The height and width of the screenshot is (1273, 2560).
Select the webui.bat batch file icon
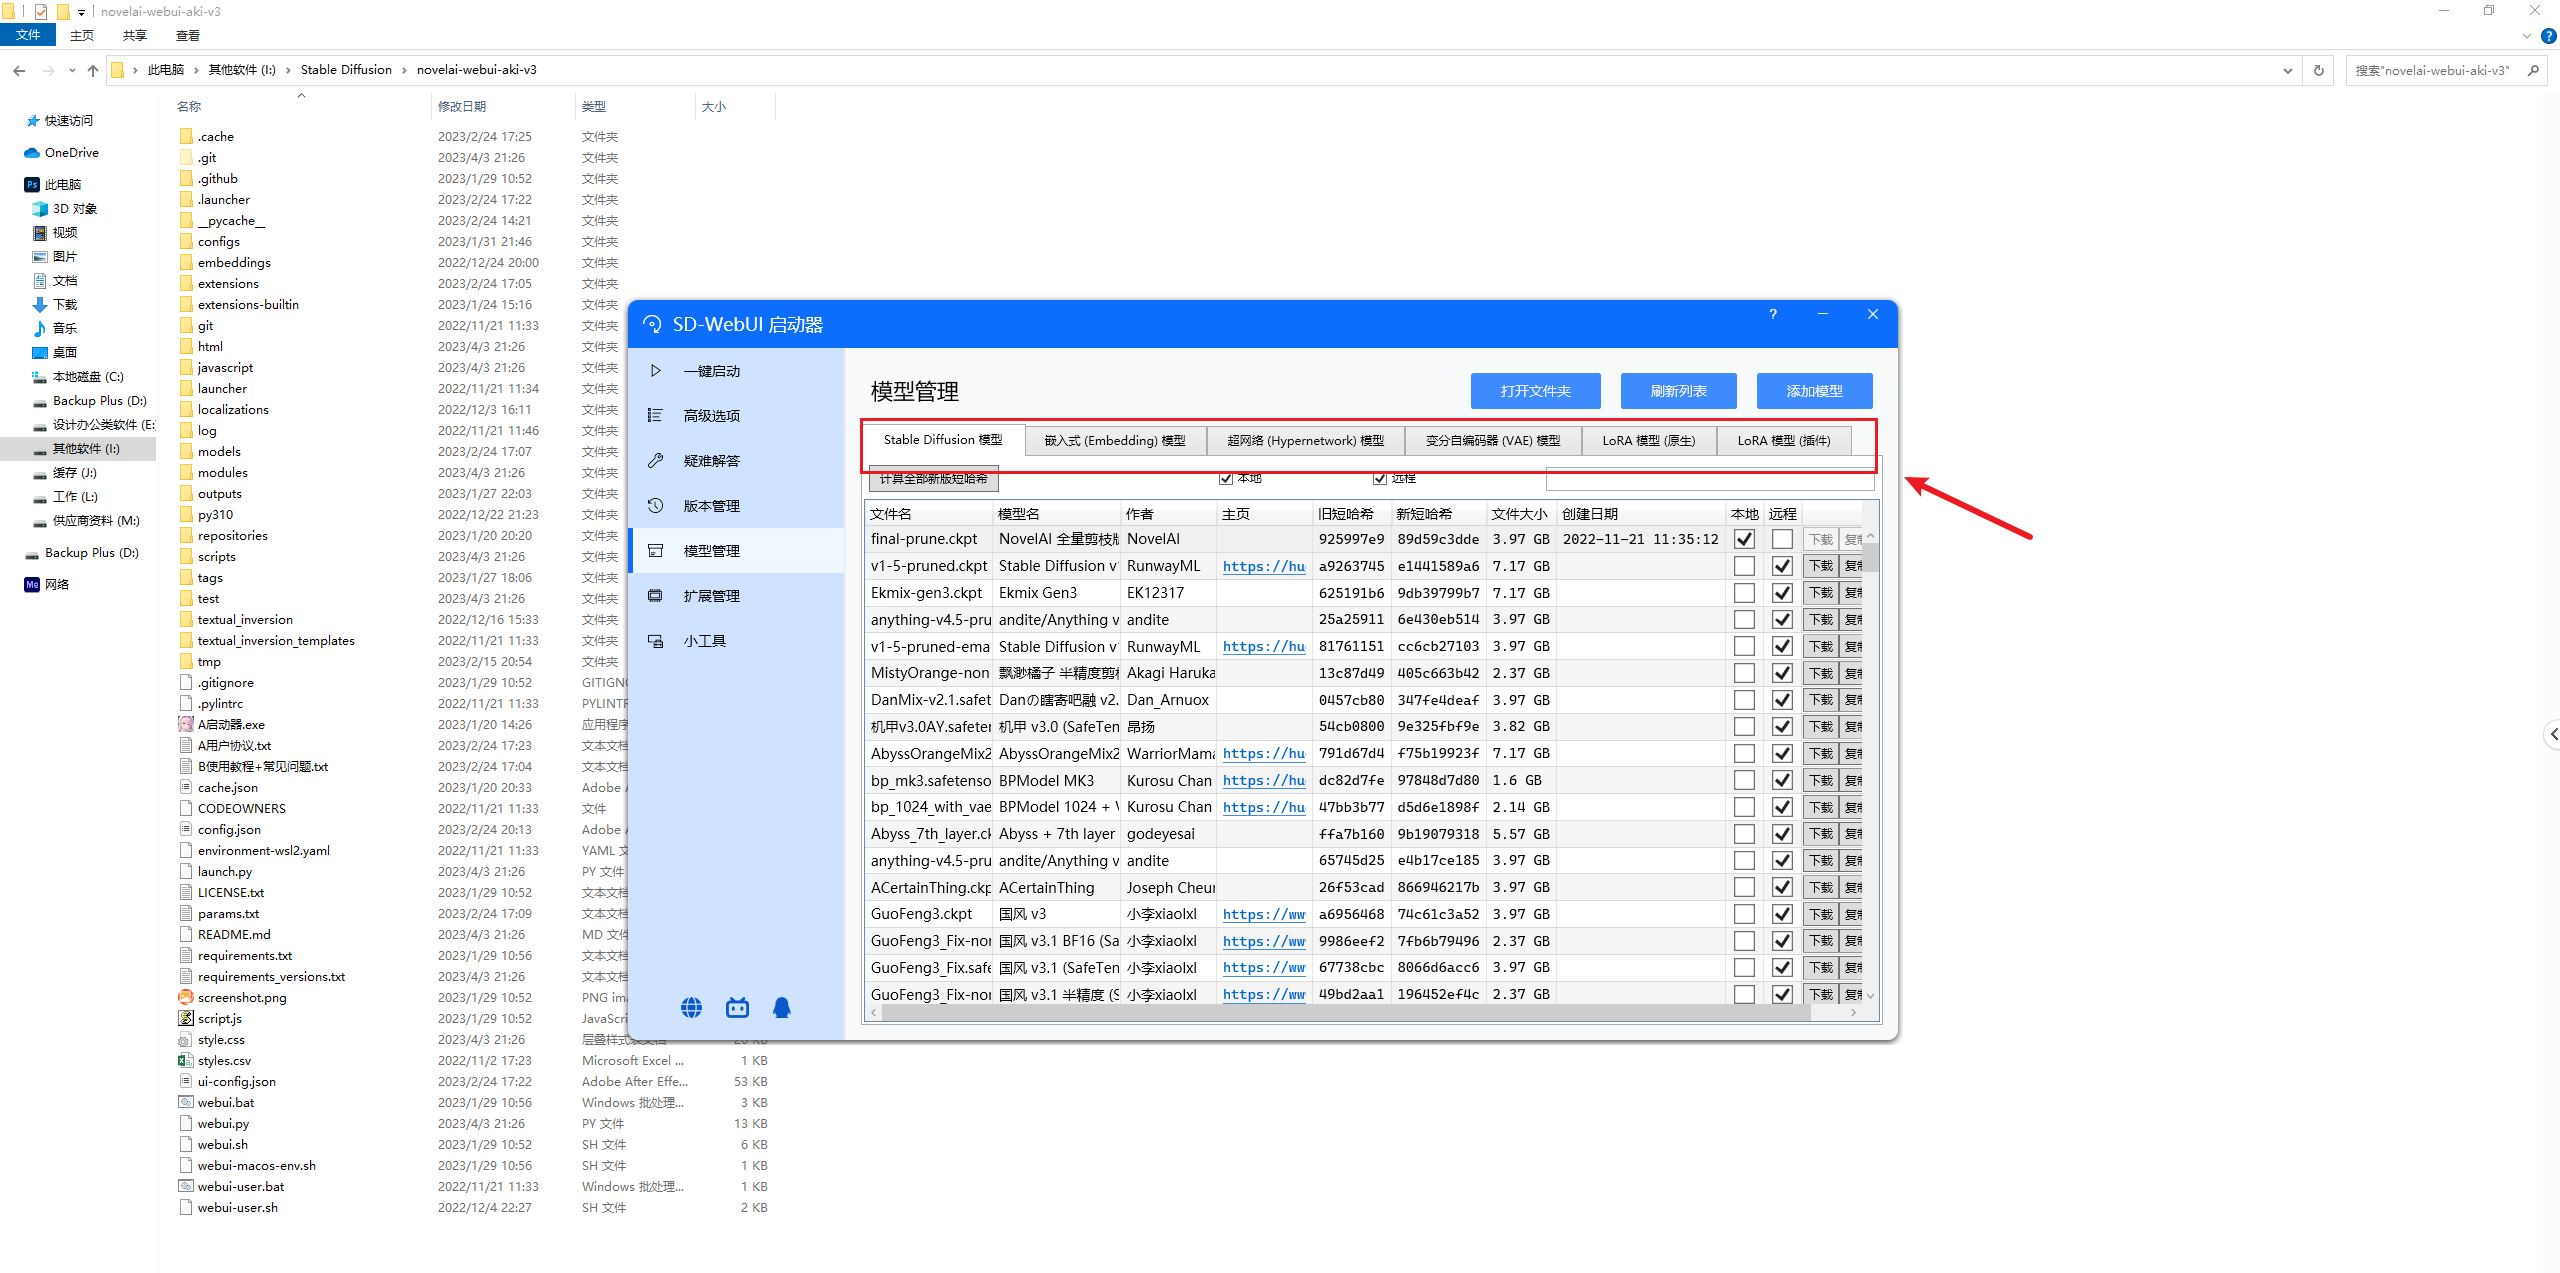(x=186, y=1102)
